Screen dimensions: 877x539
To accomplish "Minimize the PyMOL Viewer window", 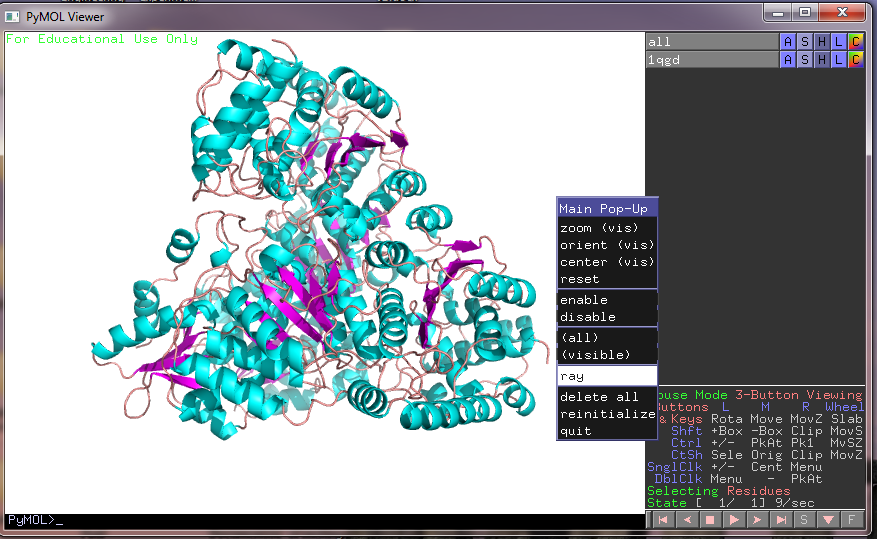I will tap(777, 13).
